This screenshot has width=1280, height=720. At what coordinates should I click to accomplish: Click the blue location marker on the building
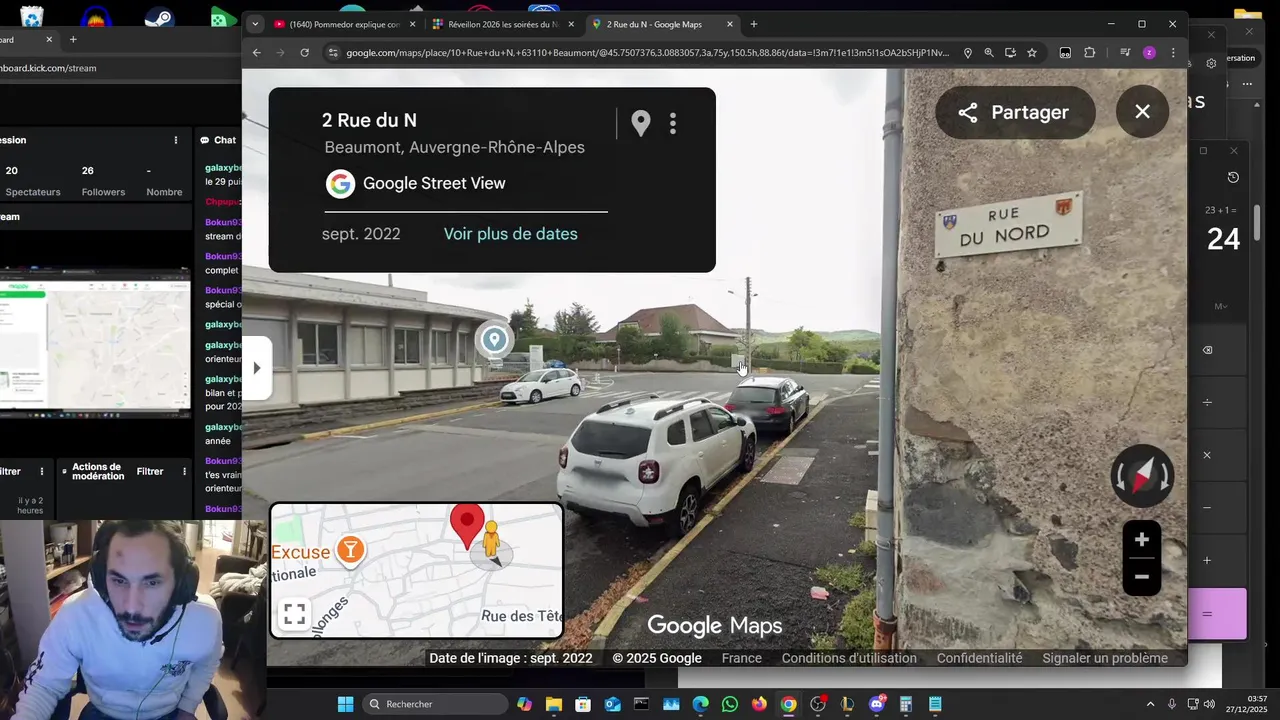pyautogui.click(x=494, y=340)
